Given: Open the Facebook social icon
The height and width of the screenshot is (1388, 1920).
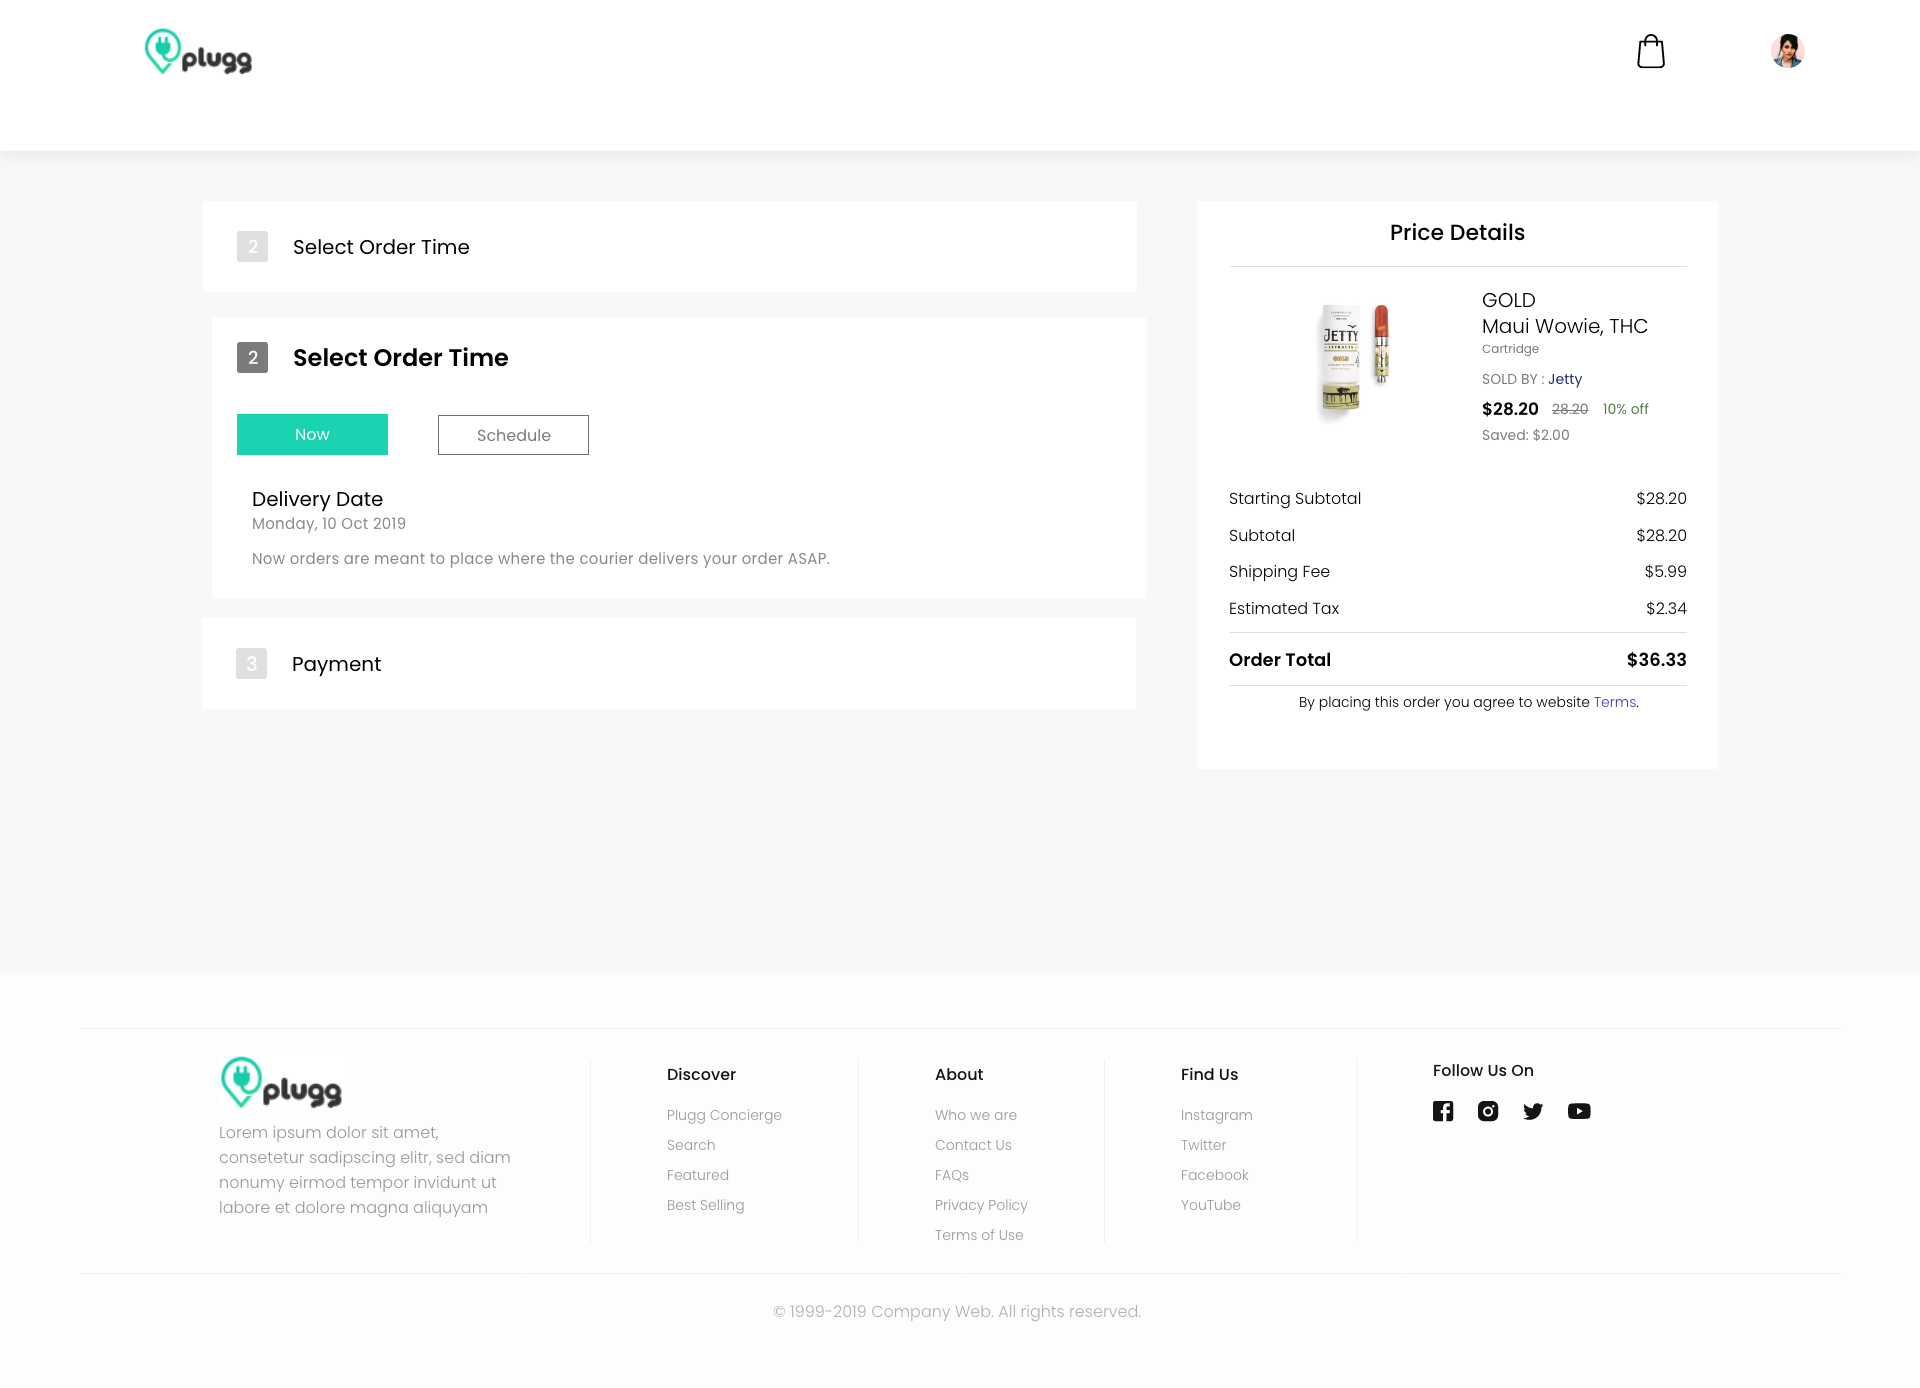Looking at the screenshot, I should pyautogui.click(x=1443, y=1111).
